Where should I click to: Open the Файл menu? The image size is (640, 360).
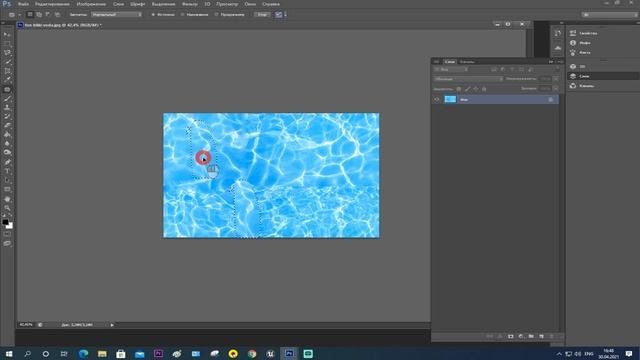pyautogui.click(x=23, y=4)
